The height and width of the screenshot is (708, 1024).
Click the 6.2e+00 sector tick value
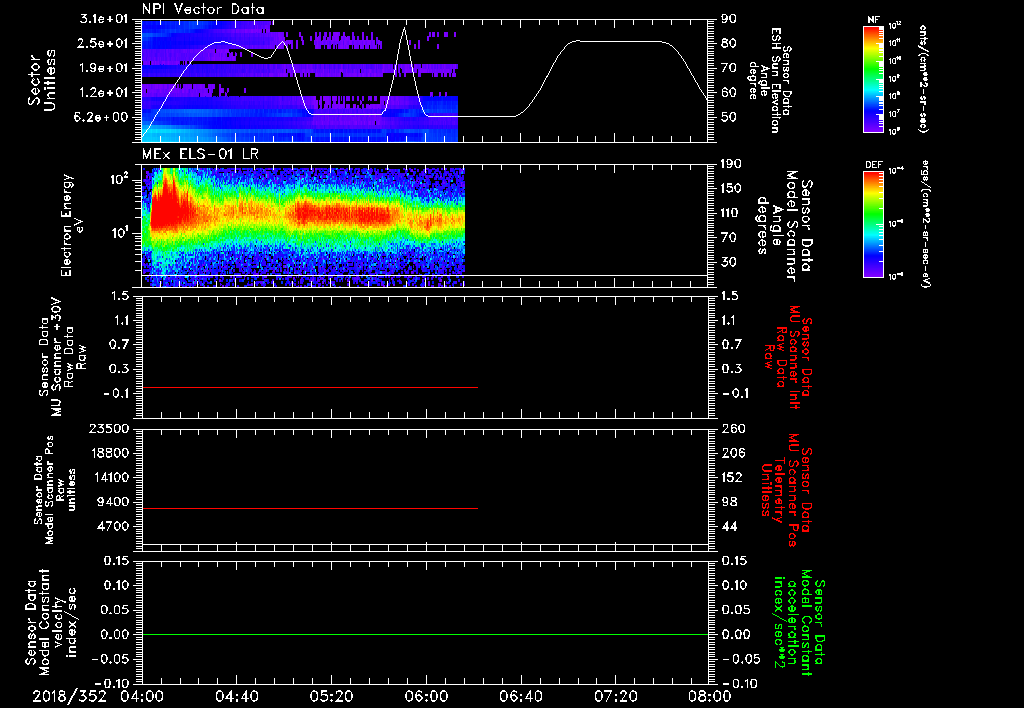pos(103,117)
